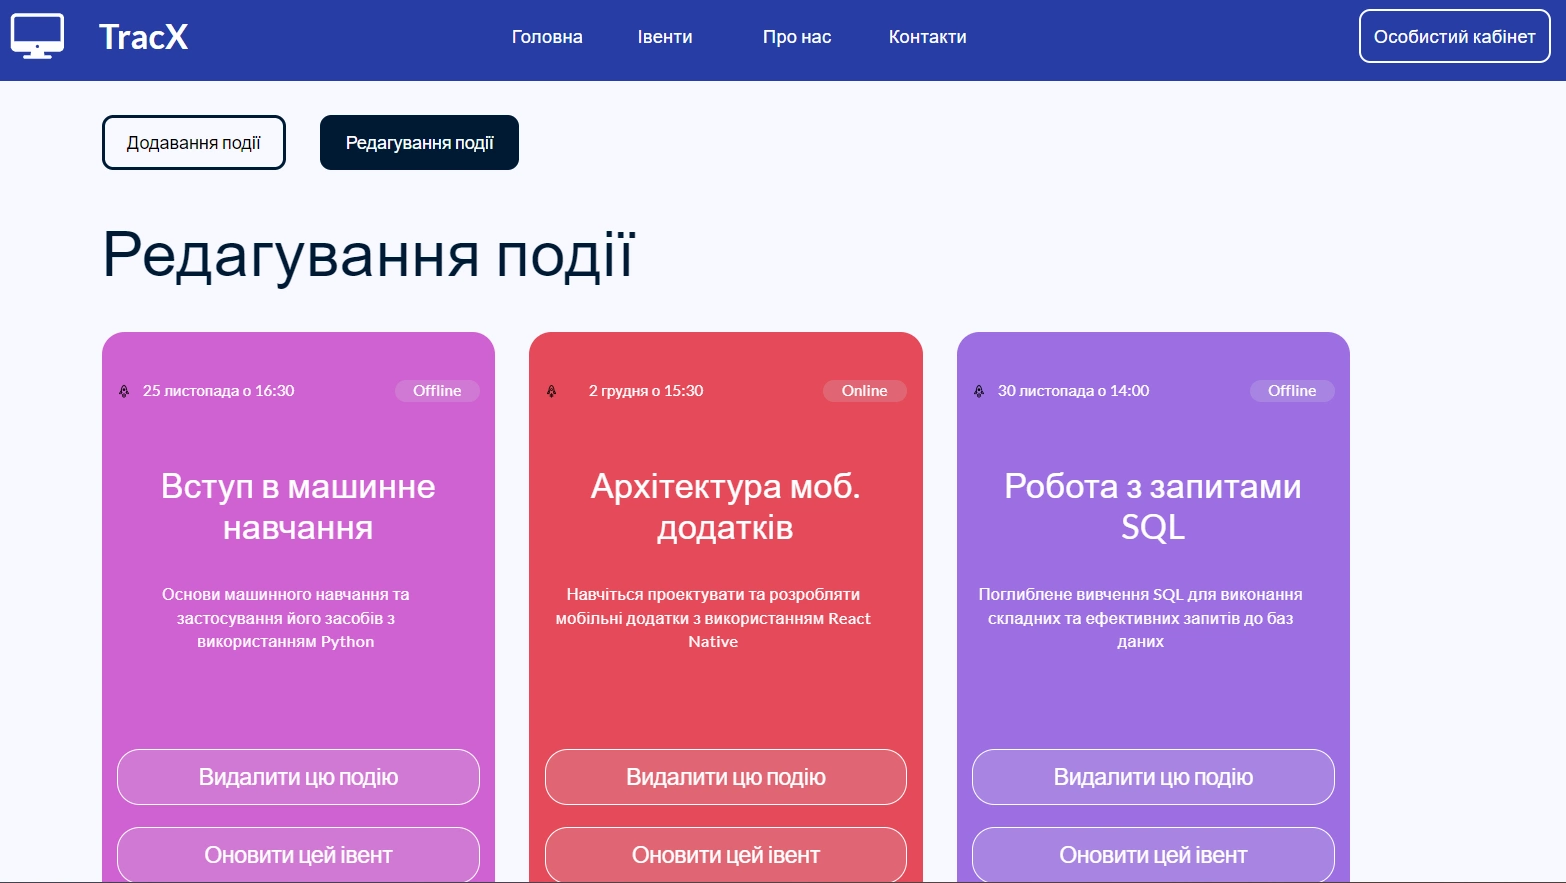The image size is (1566, 883).
Task: Update the machine learning event
Action: (298, 854)
